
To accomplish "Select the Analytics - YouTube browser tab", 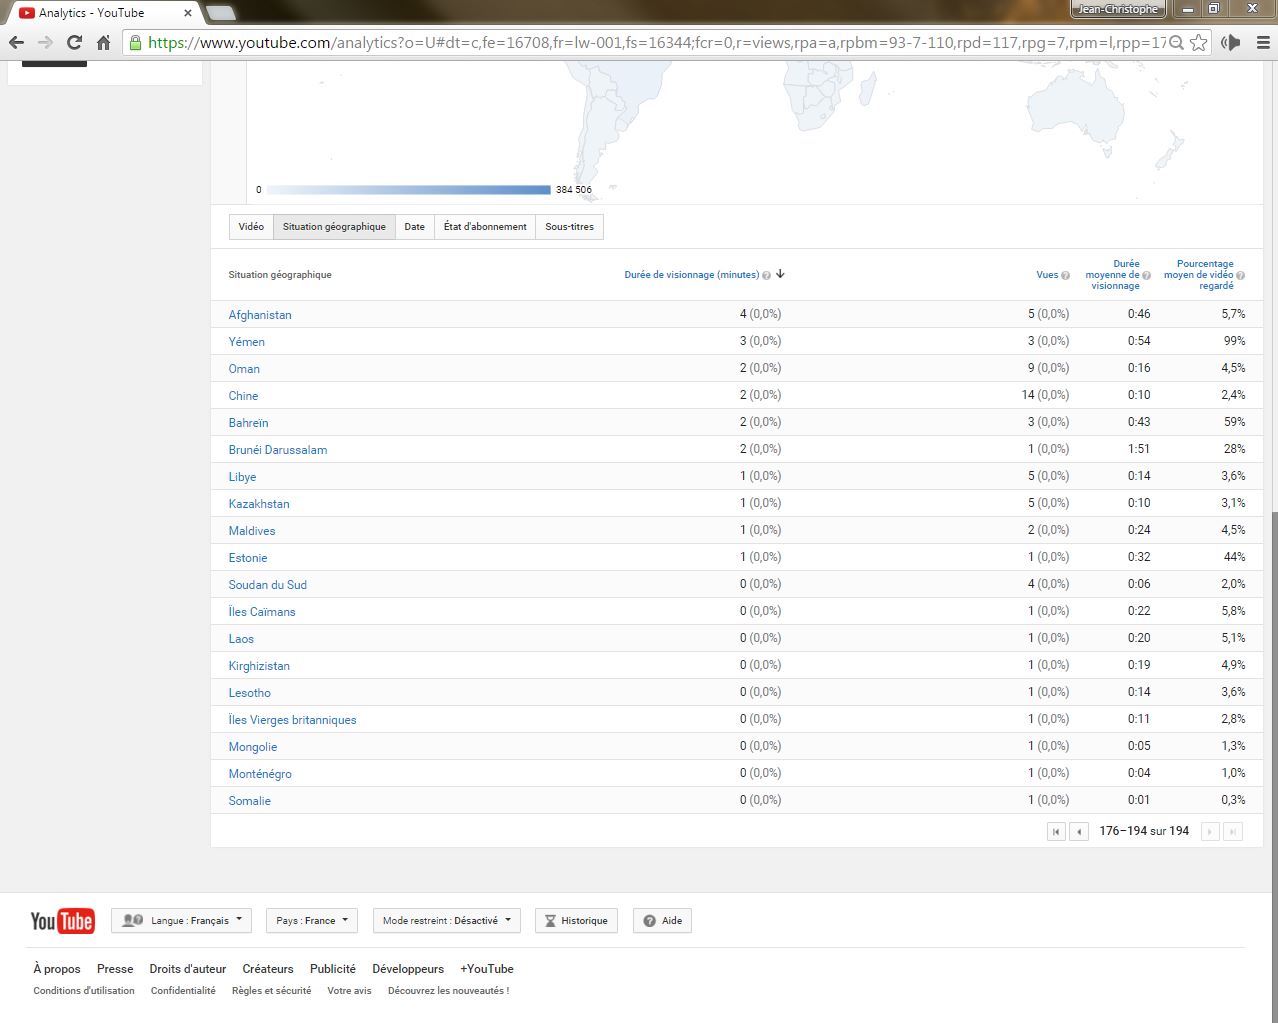I will [x=103, y=13].
